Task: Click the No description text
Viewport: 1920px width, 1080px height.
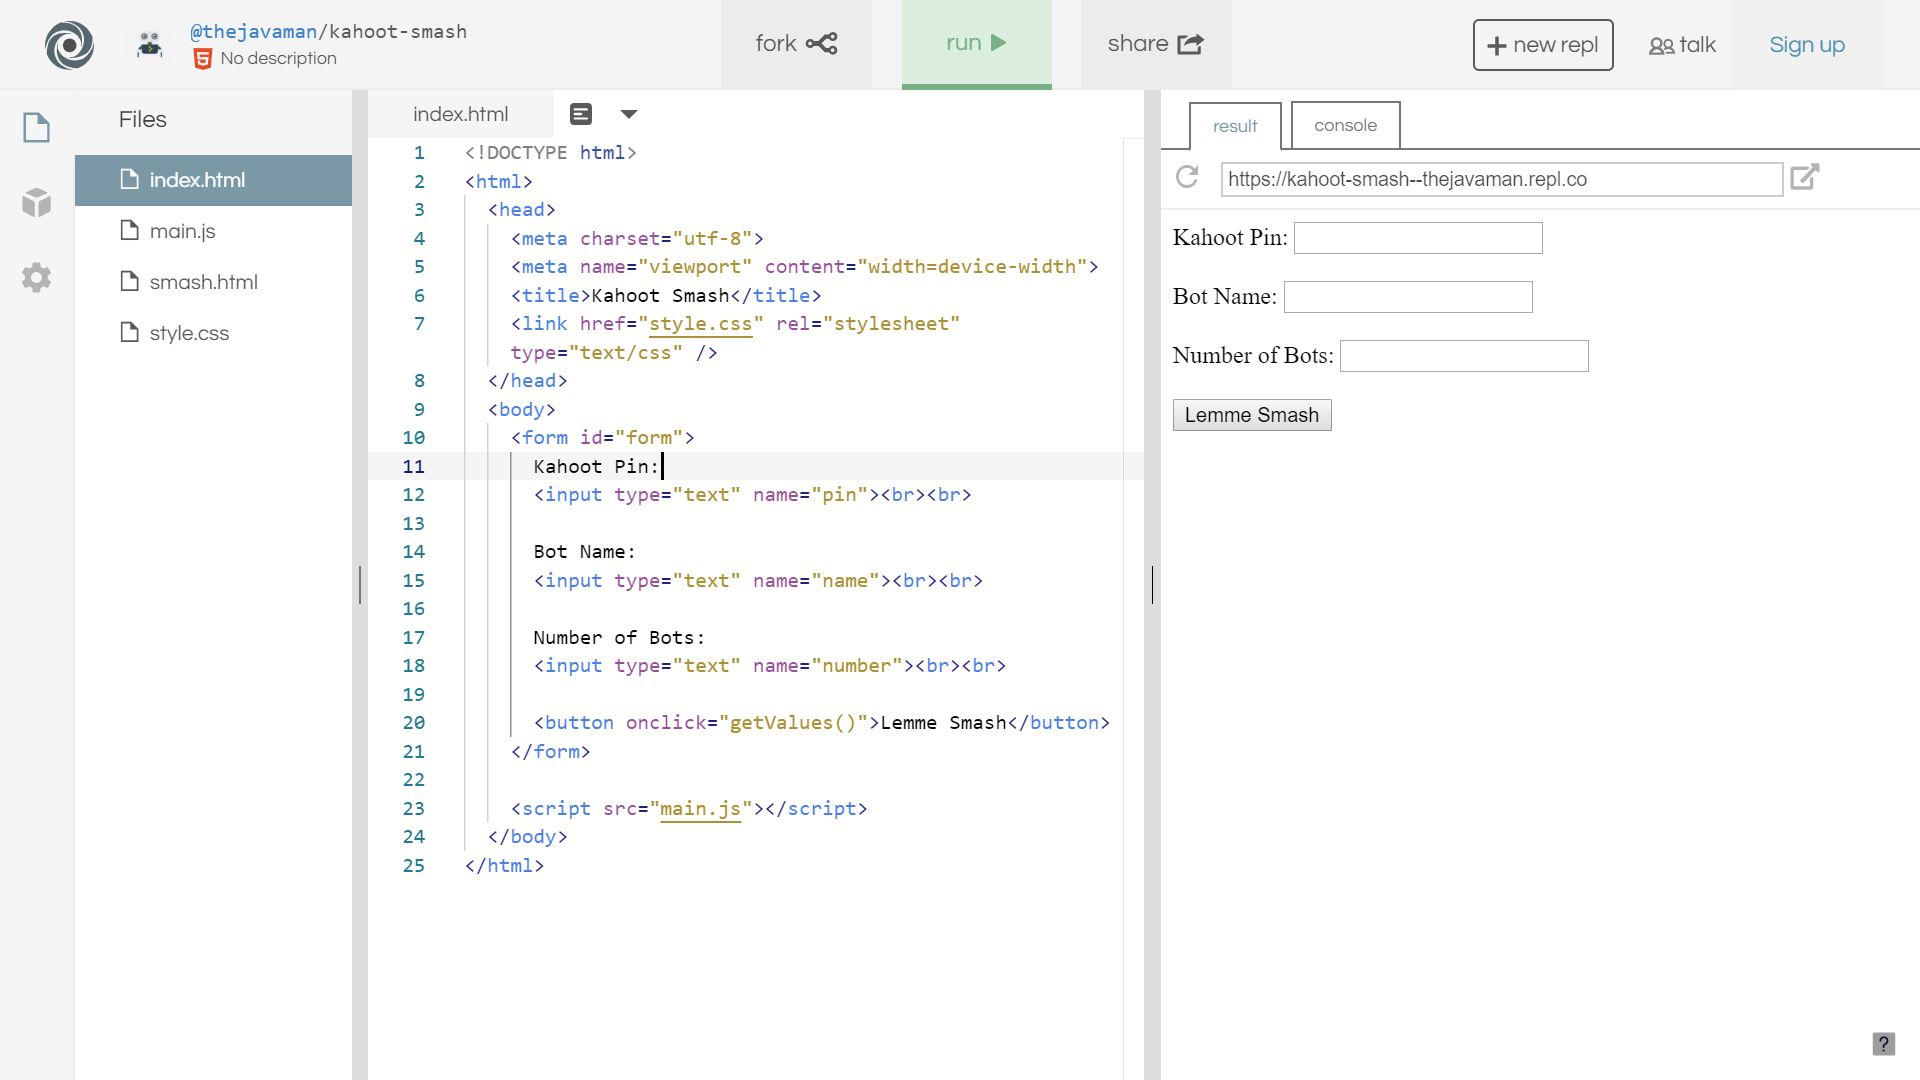Action: [x=278, y=59]
